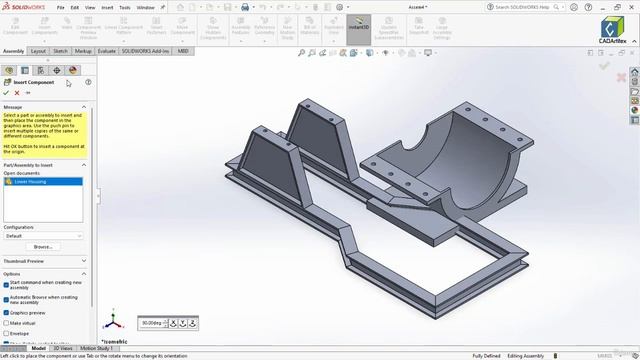Open the View menu
640x360 pixels.
coord(90,7)
